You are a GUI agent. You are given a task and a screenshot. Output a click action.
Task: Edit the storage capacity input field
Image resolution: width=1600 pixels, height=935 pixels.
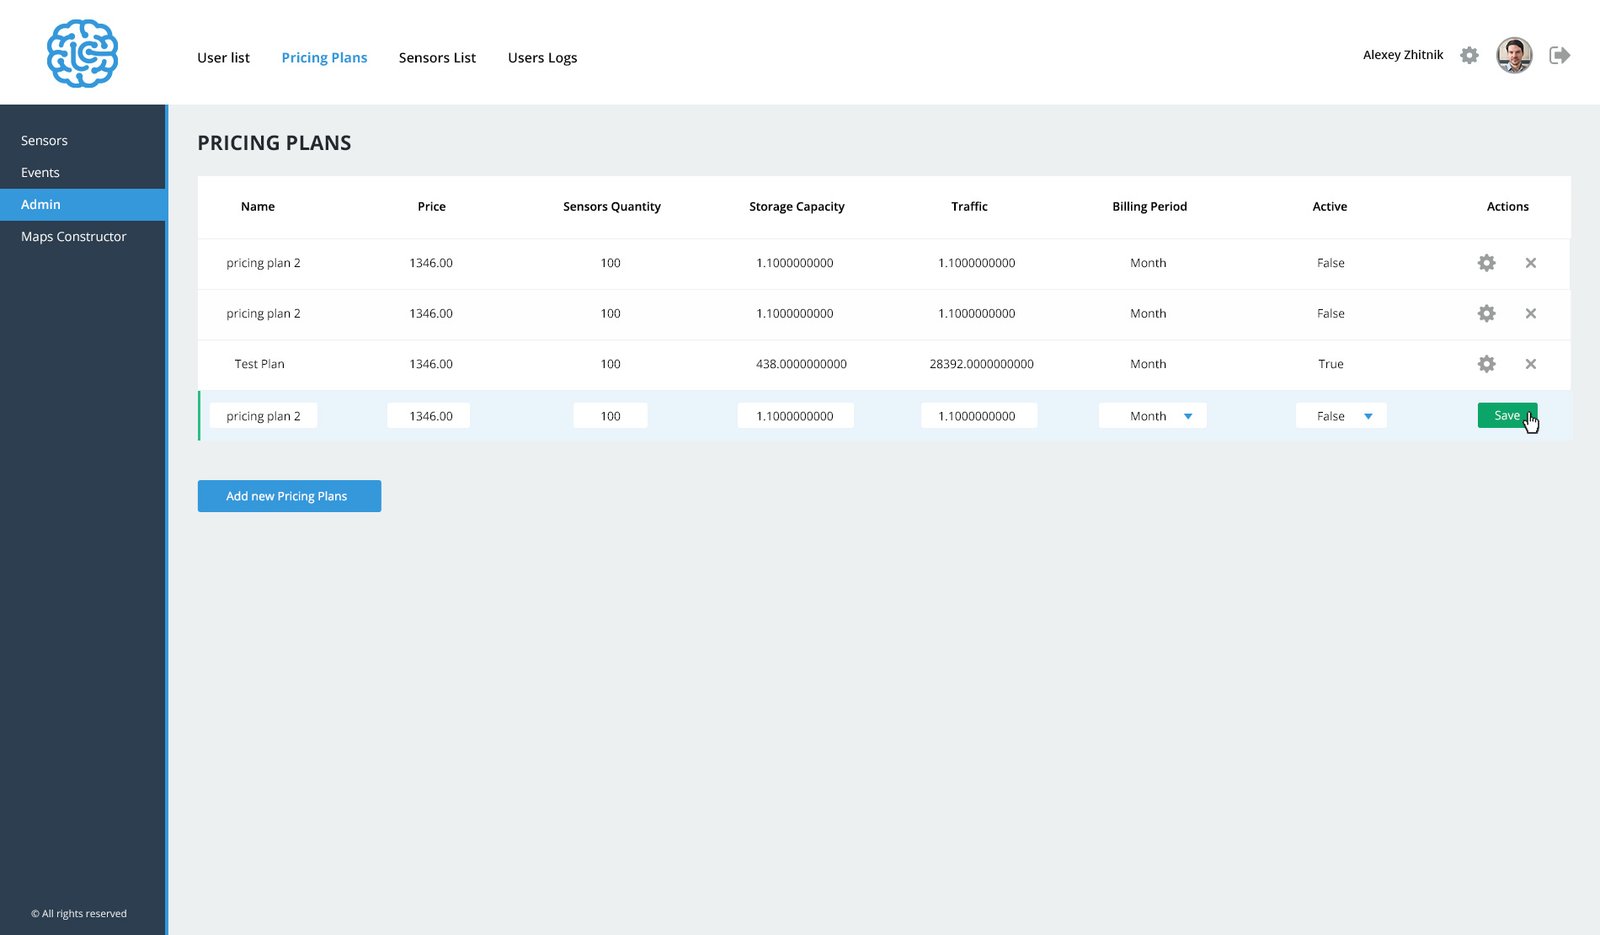click(x=795, y=416)
